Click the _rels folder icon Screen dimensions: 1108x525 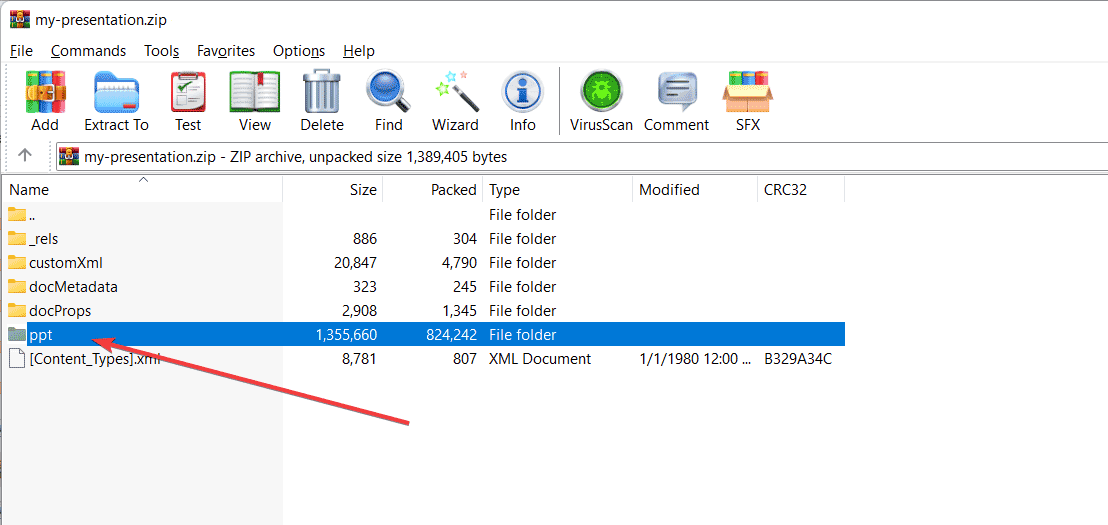(17, 238)
